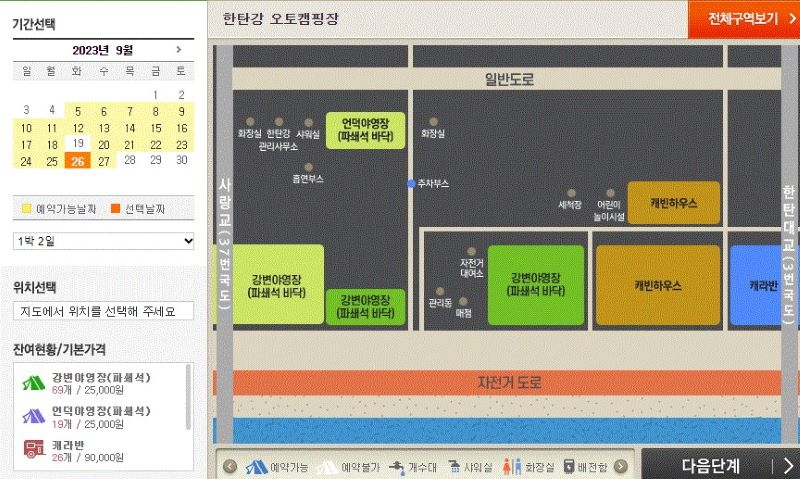Image resolution: width=800 pixels, height=479 pixels.
Task: Select September 5 on the calendar
Action: pos(78,111)
